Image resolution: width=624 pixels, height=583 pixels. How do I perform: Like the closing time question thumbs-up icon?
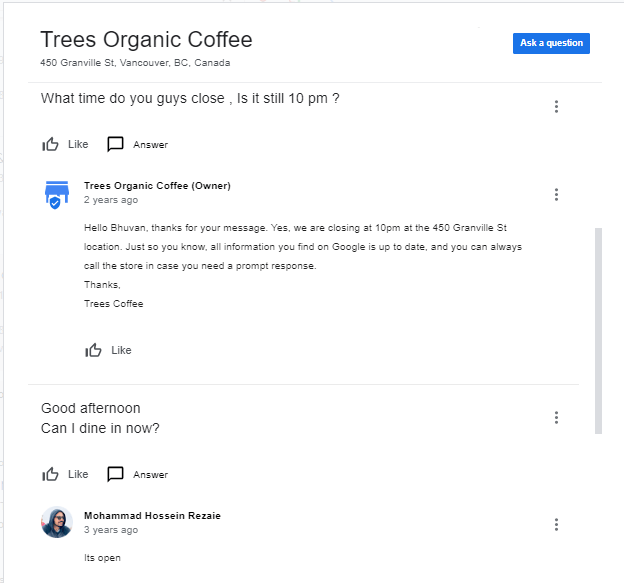click(51, 144)
